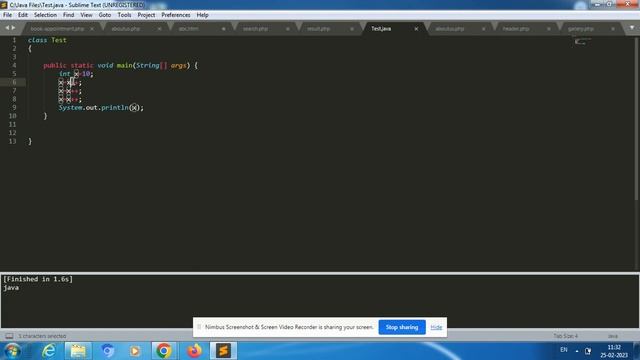The width and height of the screenshot is (640, 360).
Task: Close the header.php tab
Action: click(549, 29)
